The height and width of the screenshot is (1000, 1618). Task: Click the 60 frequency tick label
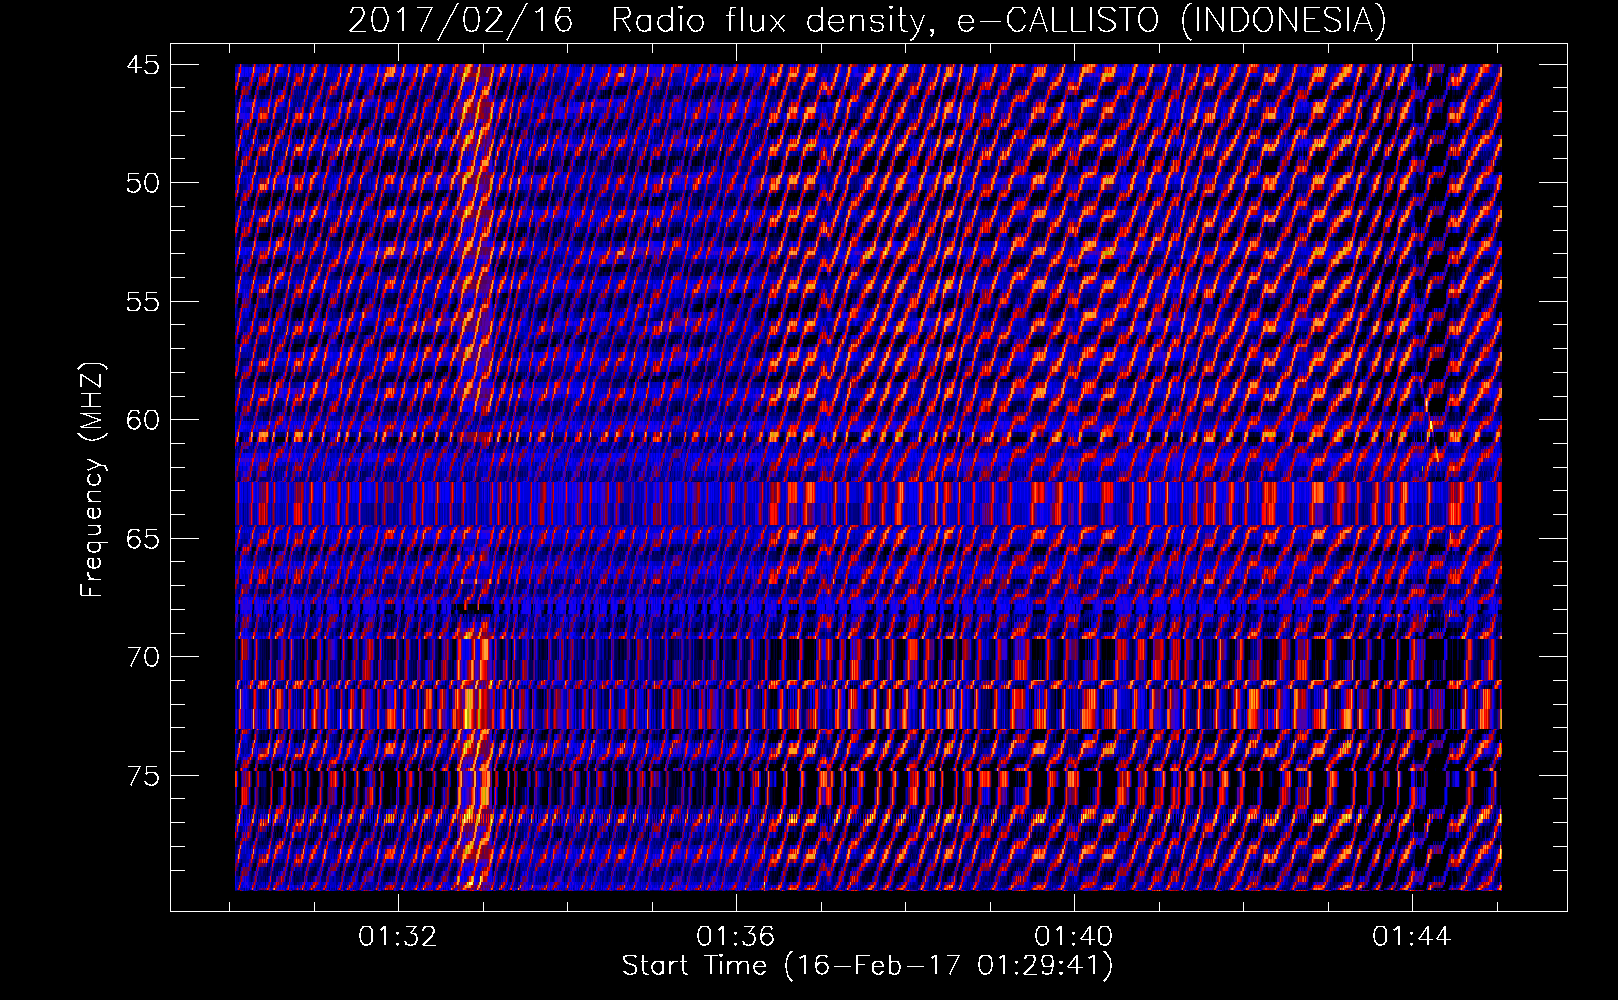click(141, 419)
